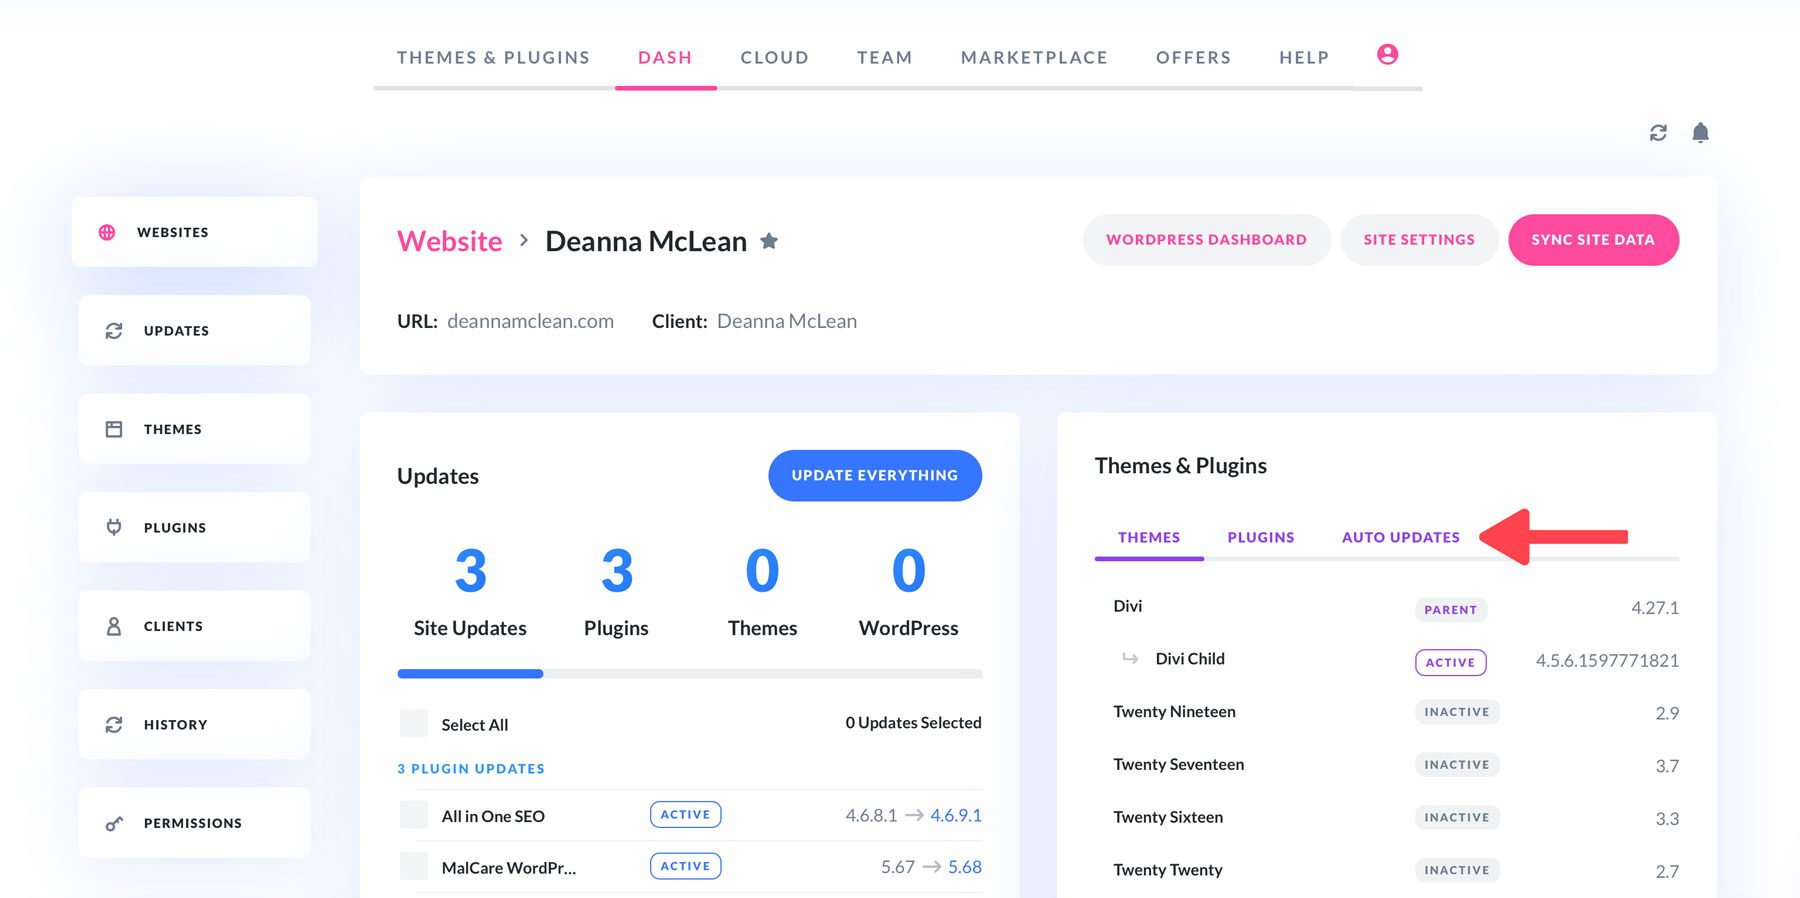The image size is (1800, 898).
Task: Click the Twenty Nineteen theme name
Action: coord(1175,712)
